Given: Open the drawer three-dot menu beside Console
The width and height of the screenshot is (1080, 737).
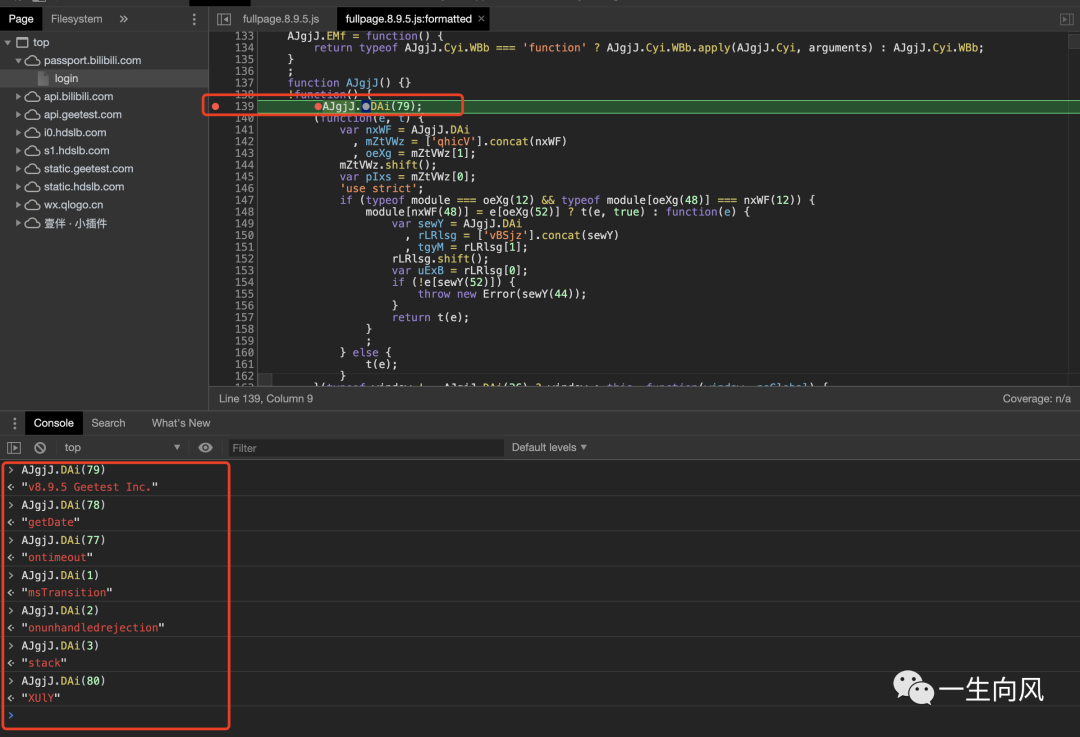Looking at the screenshot, I should (x=14, y=423).
